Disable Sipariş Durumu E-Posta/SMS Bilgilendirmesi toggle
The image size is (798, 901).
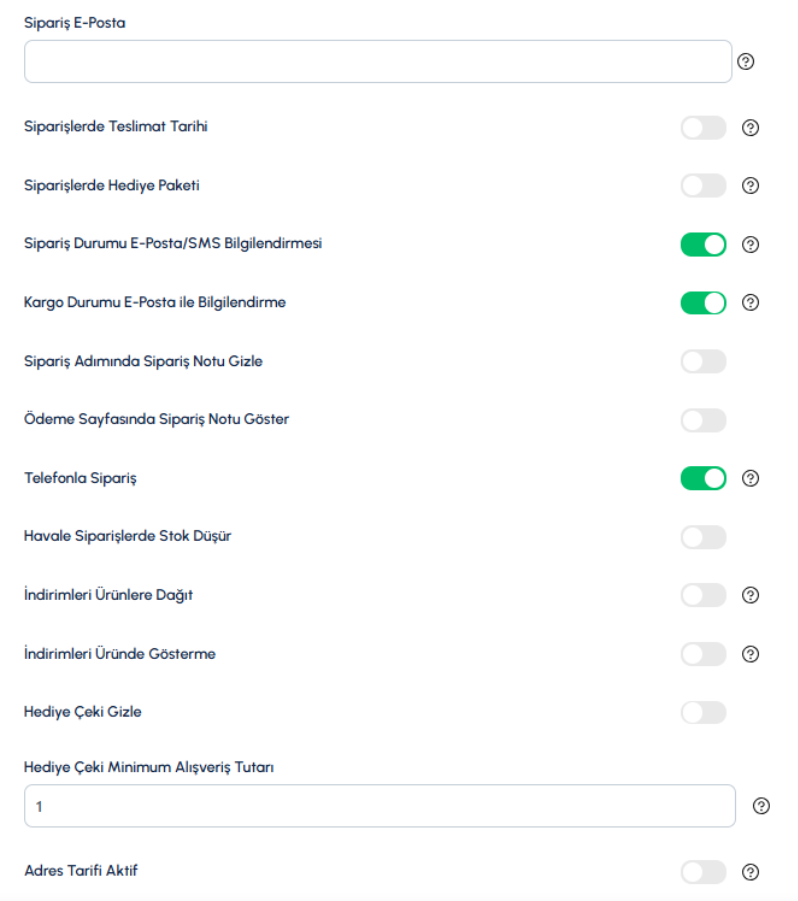tap(703, 245)
